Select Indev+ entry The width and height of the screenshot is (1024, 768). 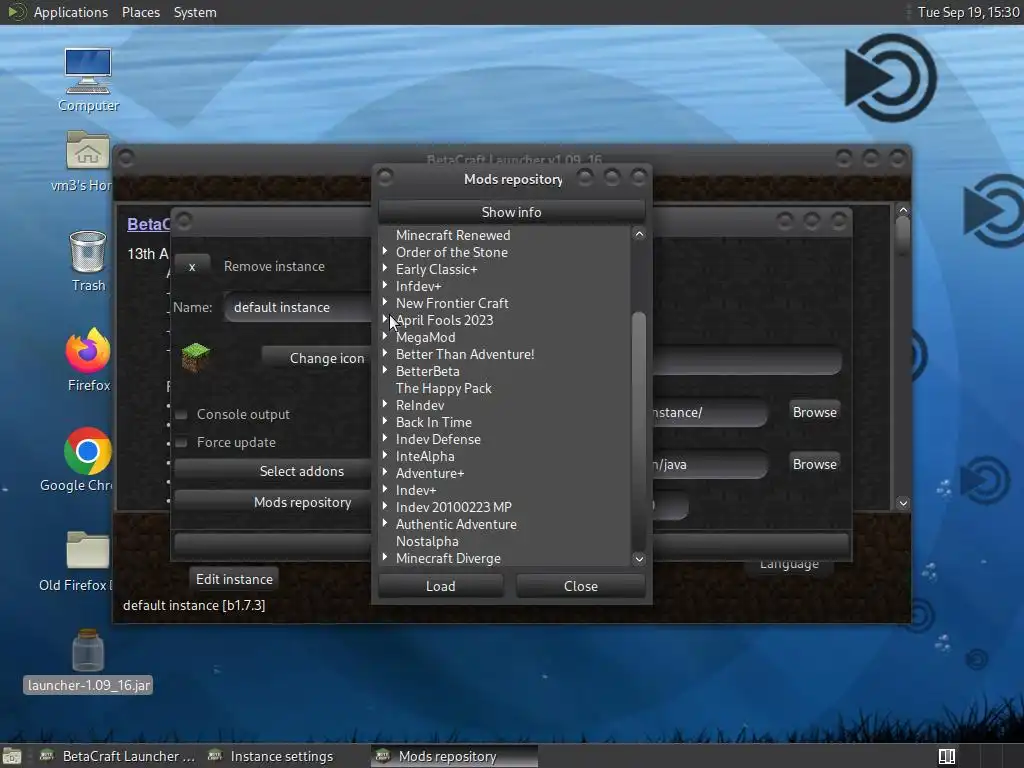coord(416,490)
